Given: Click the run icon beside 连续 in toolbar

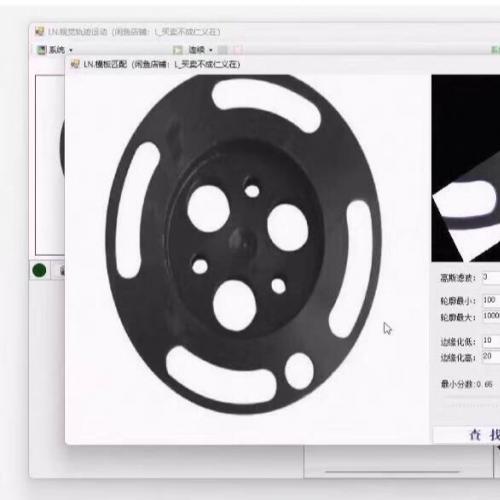Looking at the screenshot, I should [x=178, y=50].
